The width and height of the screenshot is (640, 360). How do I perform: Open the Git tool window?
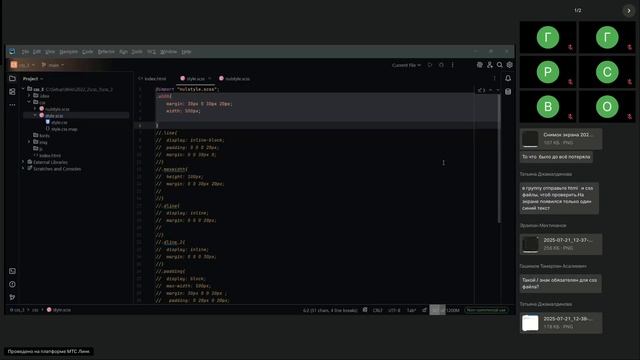click(x=12, y=297)
